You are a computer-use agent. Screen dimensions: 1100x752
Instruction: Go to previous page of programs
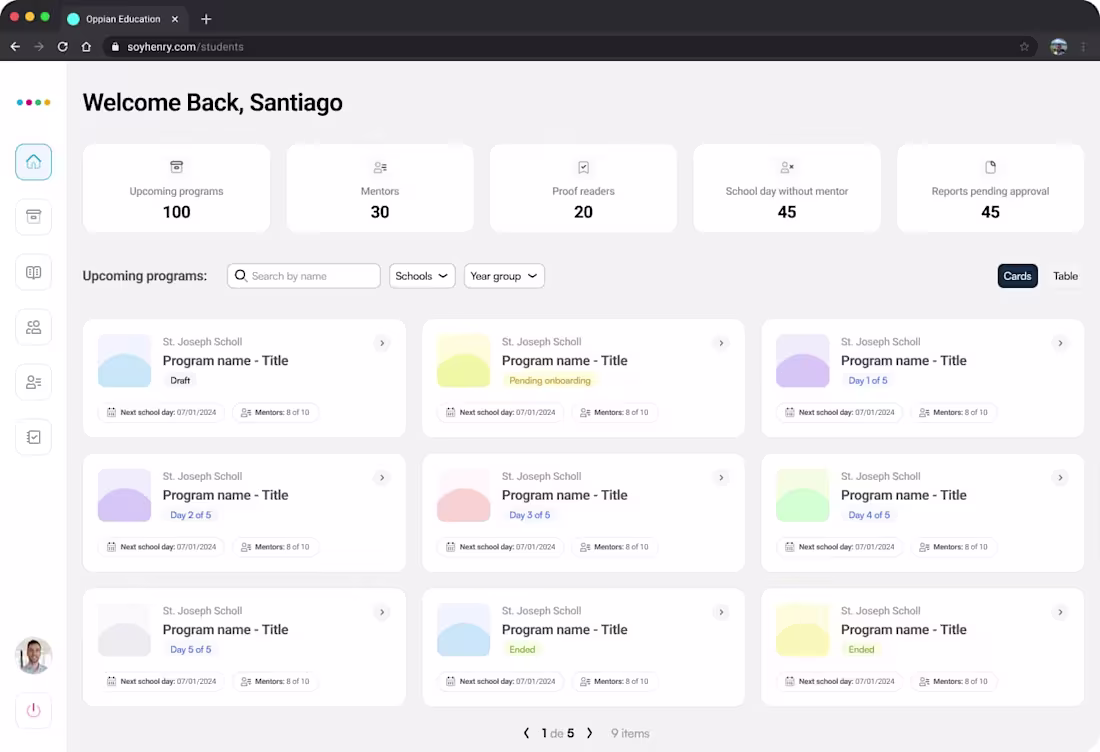(527, 733)
